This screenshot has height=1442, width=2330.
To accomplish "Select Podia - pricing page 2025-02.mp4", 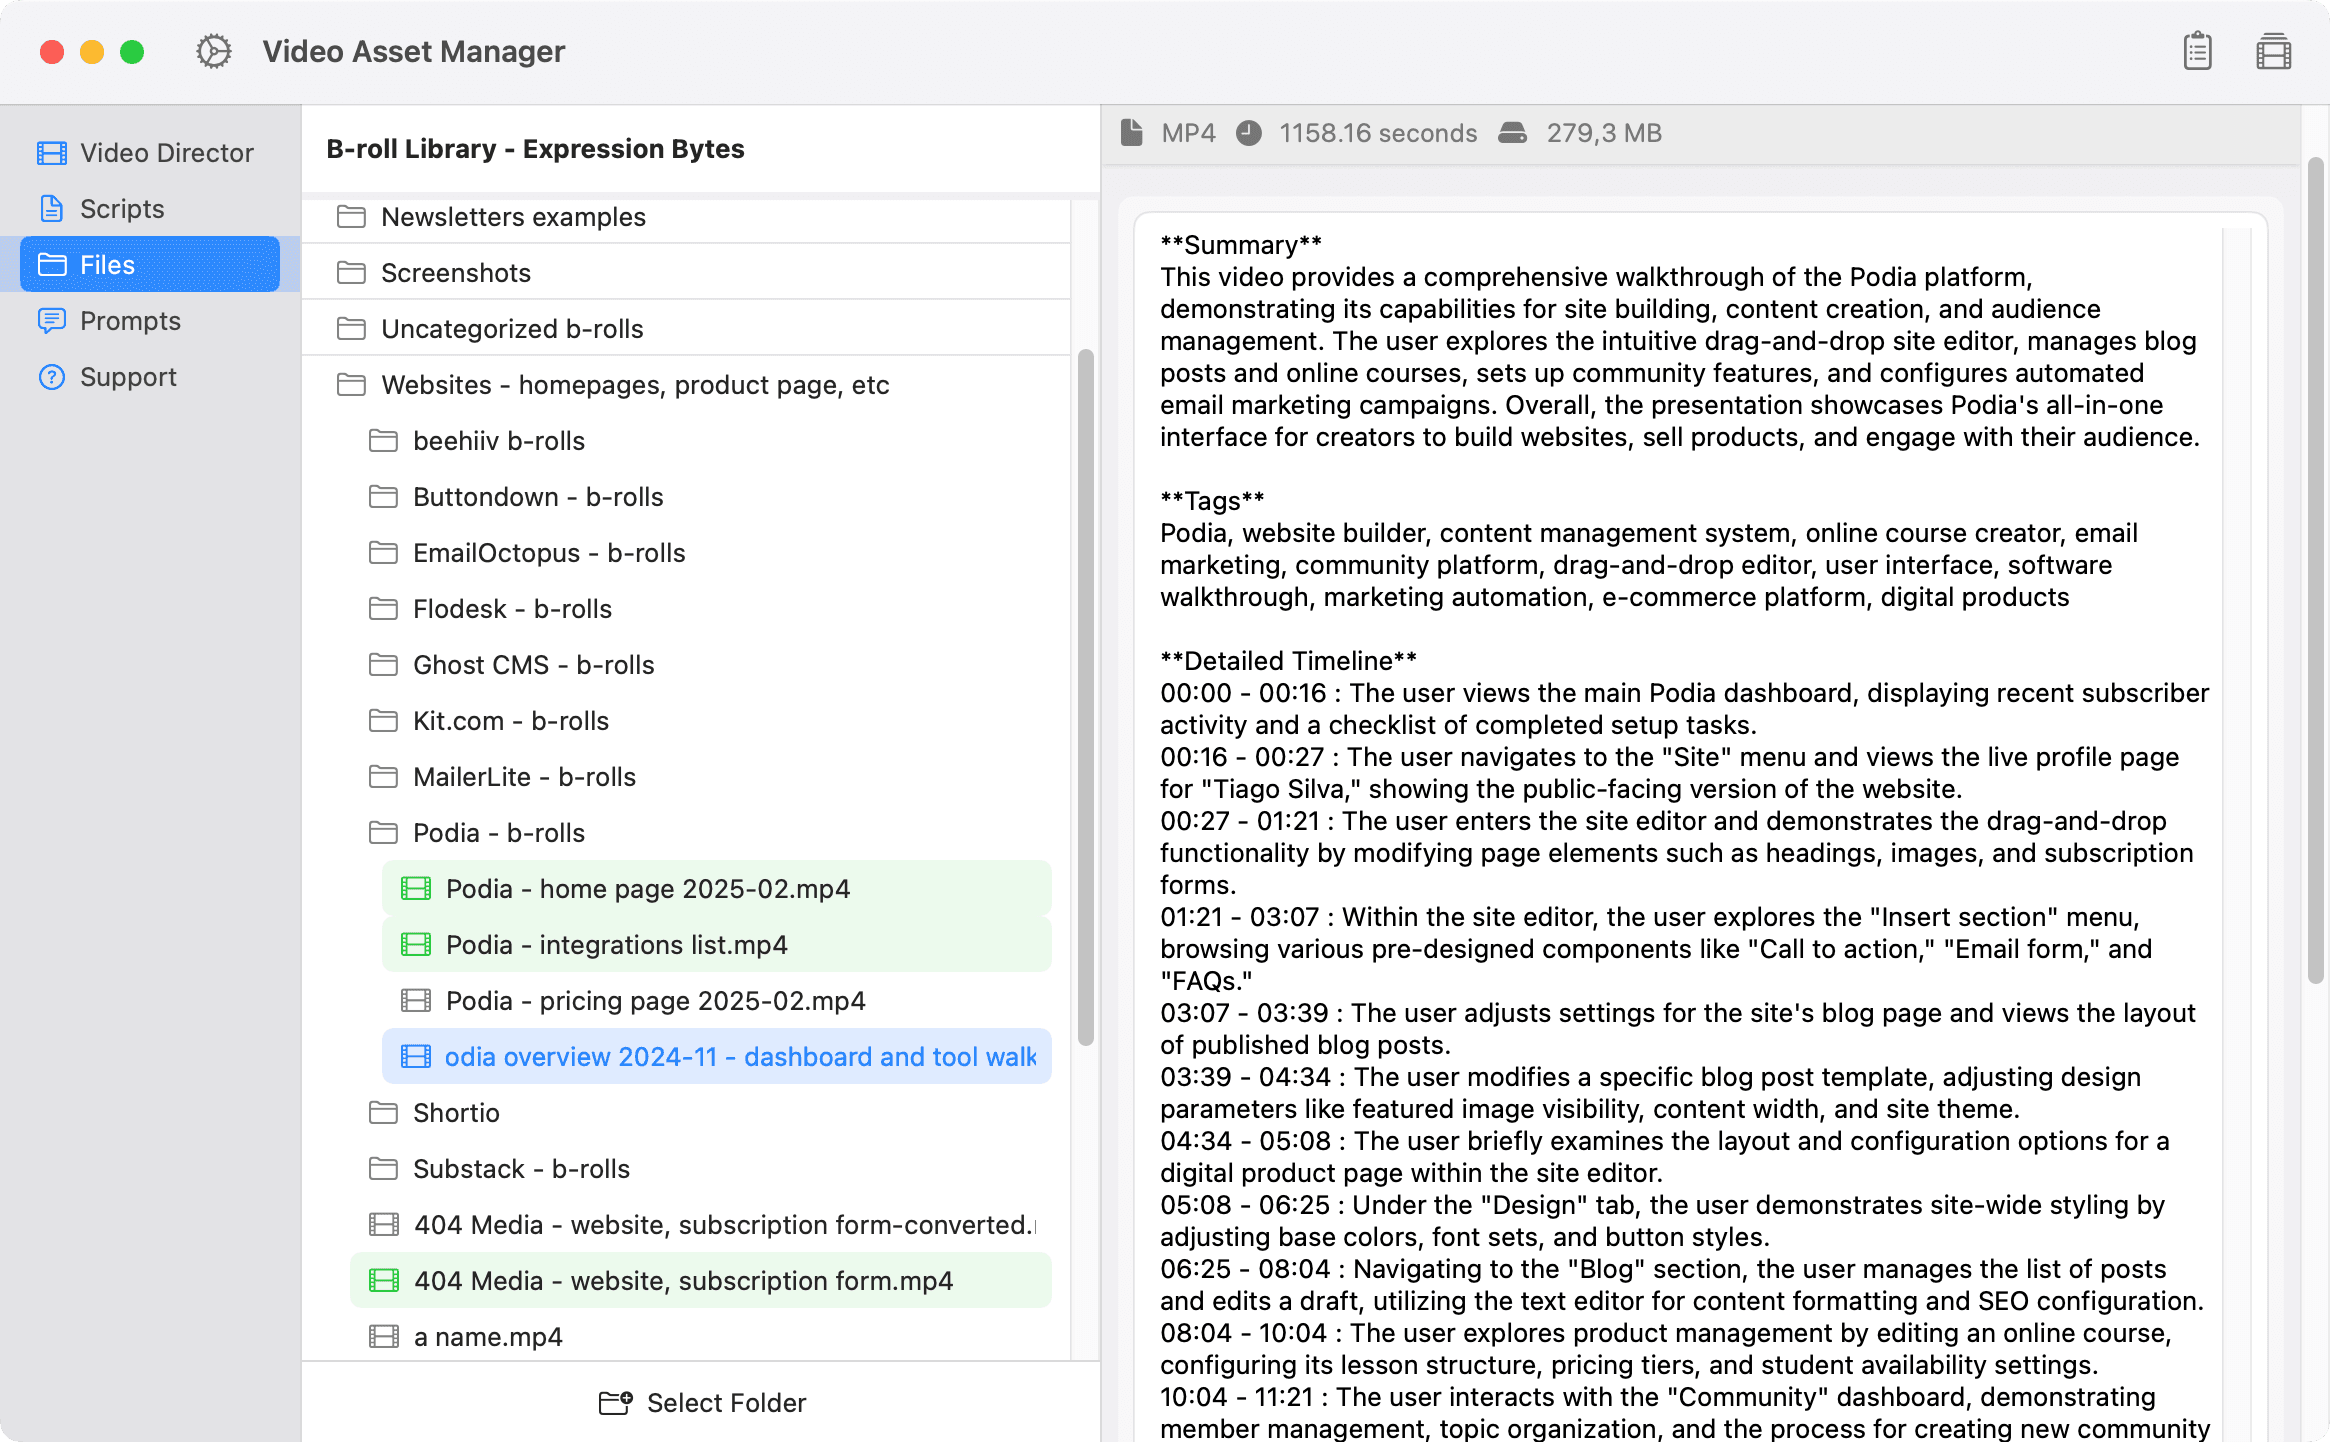I will click(655, 1000).
